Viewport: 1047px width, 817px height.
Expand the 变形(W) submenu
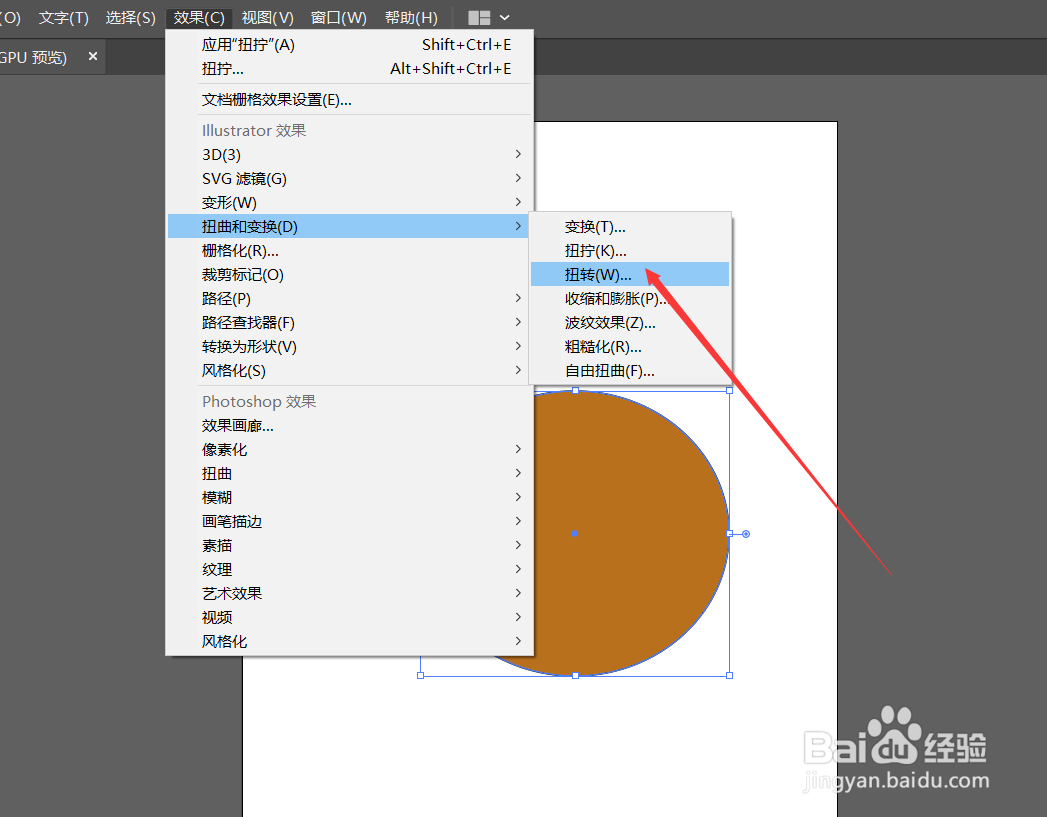click(x=349, y=202)
